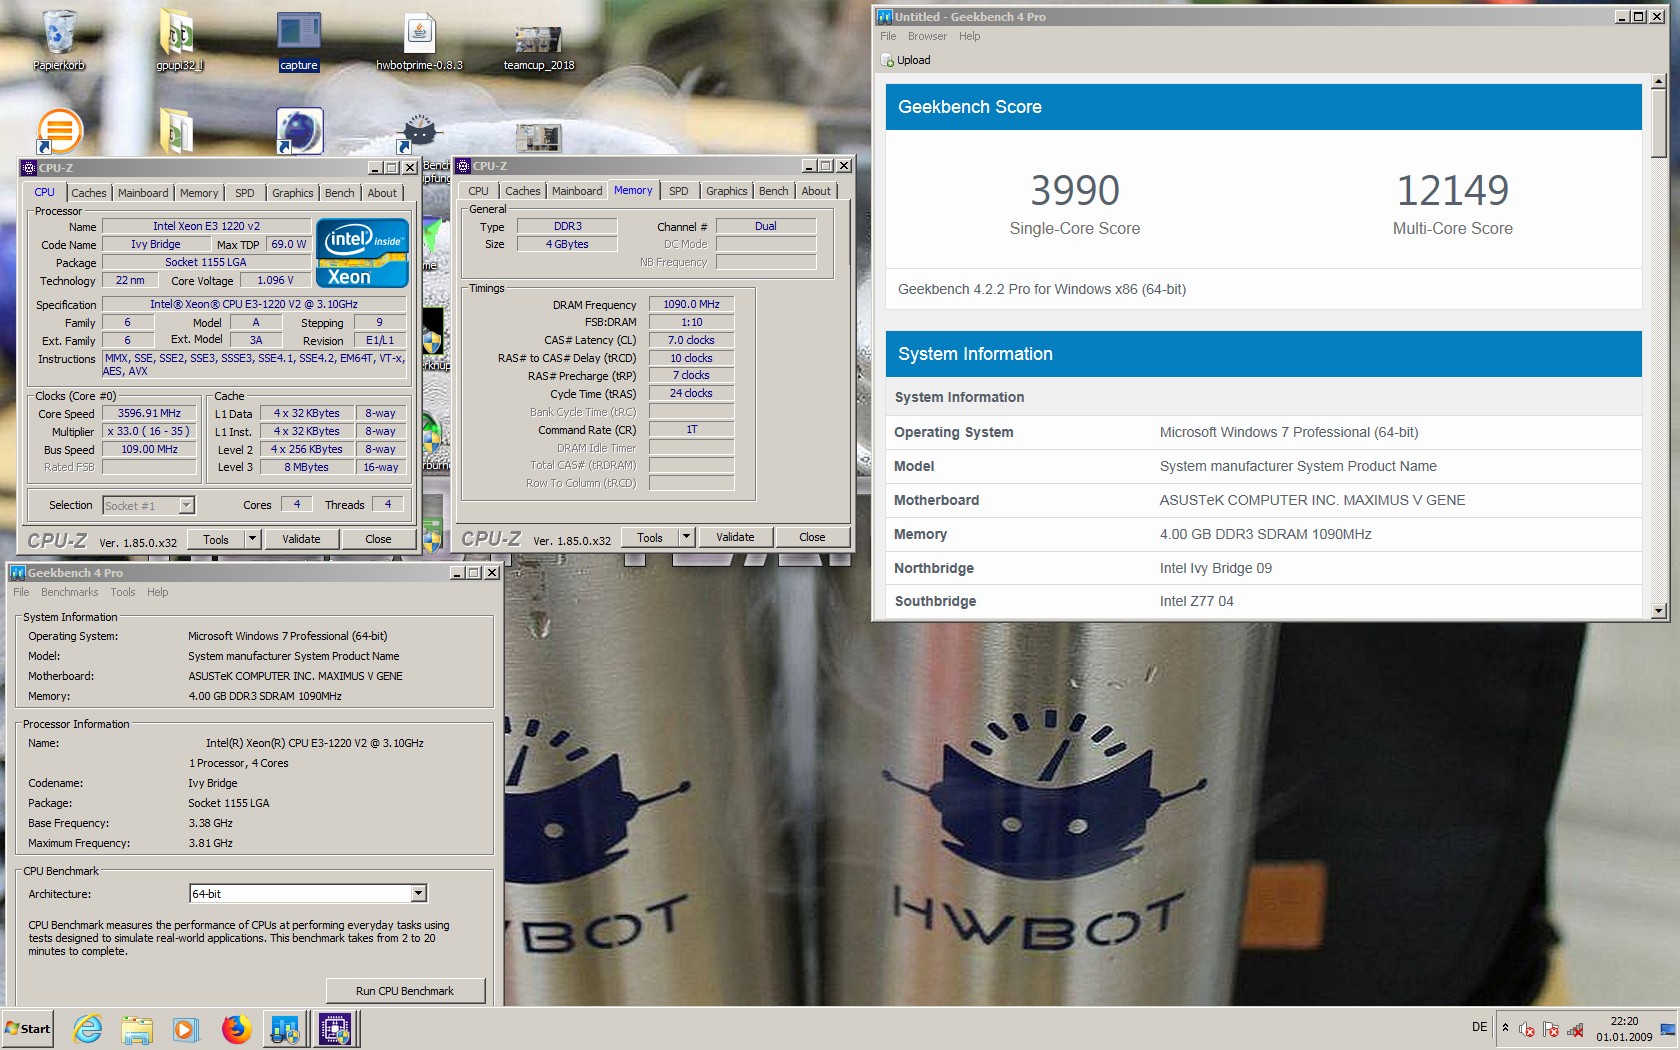Open the blue sphere shortcut icon on desktop
Image resolution: width=1680 pixels, height=1050 pixels.
[x=299, y=130]
